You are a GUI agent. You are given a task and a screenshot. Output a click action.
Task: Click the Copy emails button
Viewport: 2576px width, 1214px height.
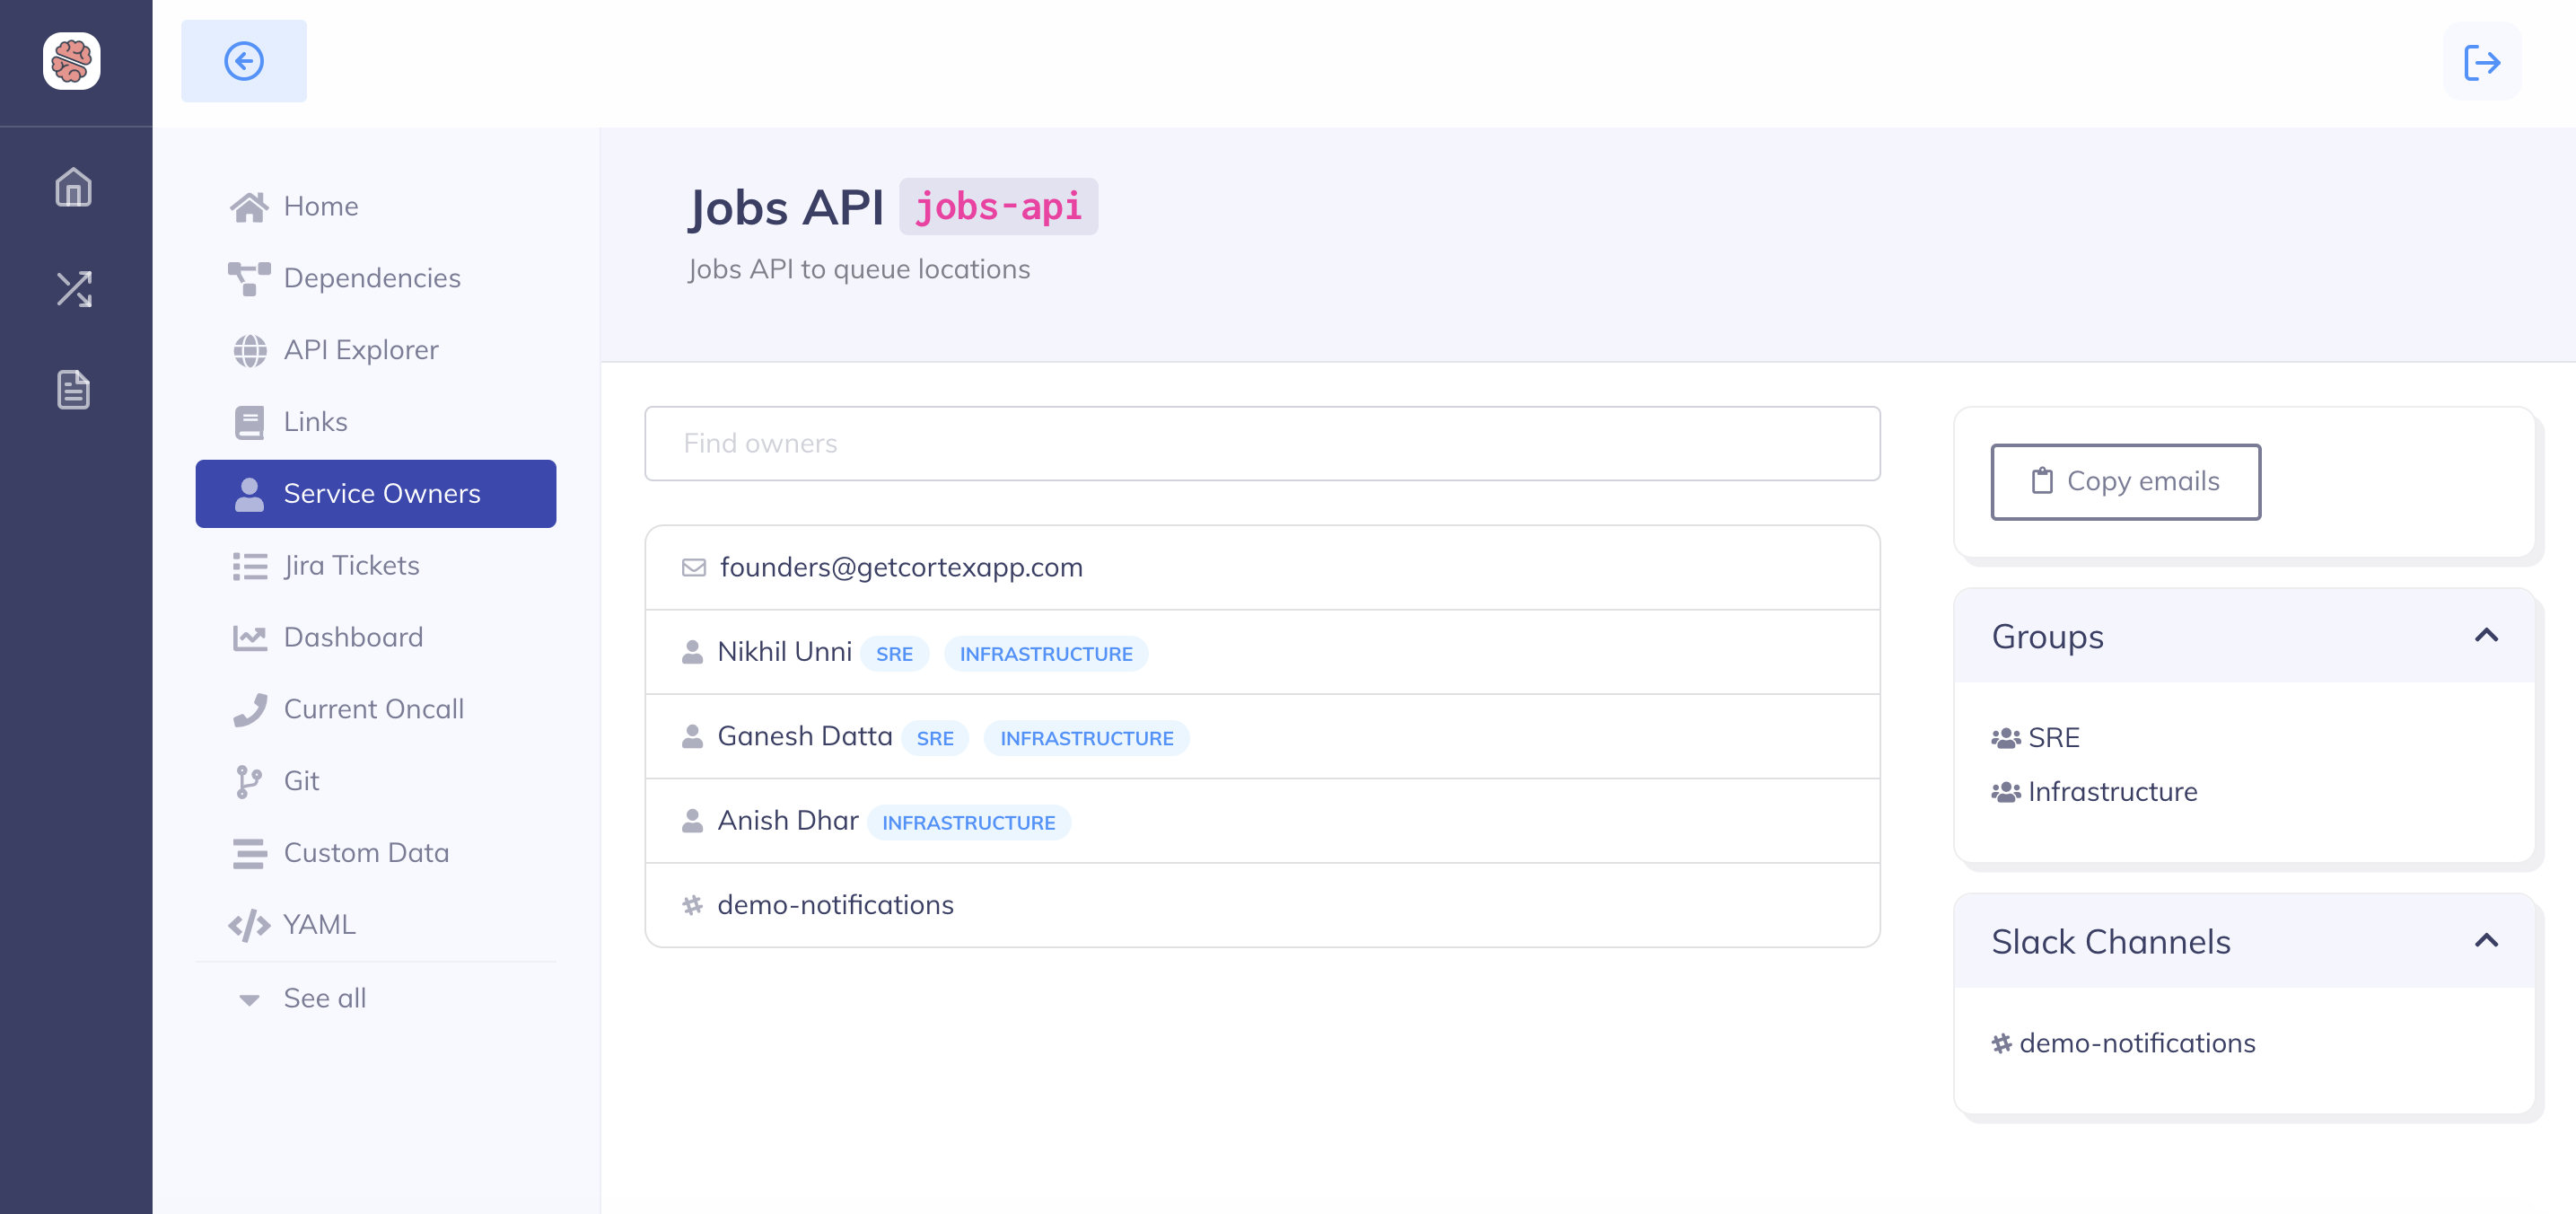(x=2125, y=482)
